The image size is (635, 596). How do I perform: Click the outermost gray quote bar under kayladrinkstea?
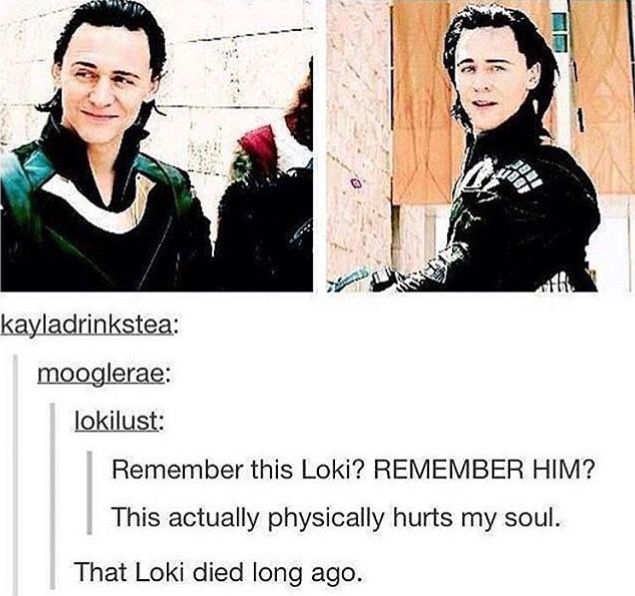(16, 474)
